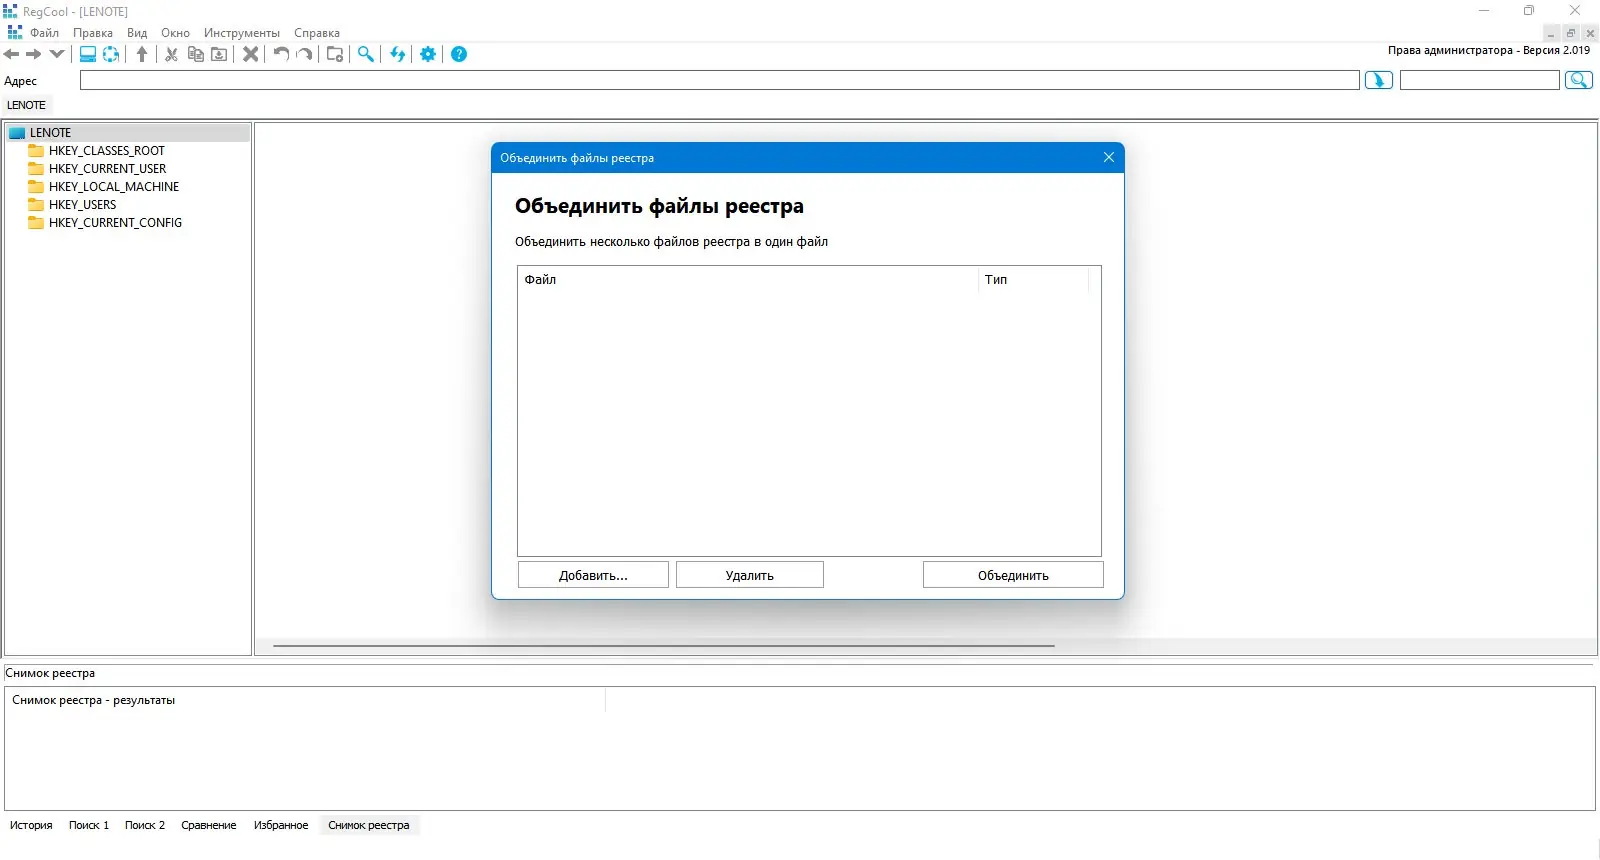
Task: Restore the inner LENOTE document window
Action: 1571,33
